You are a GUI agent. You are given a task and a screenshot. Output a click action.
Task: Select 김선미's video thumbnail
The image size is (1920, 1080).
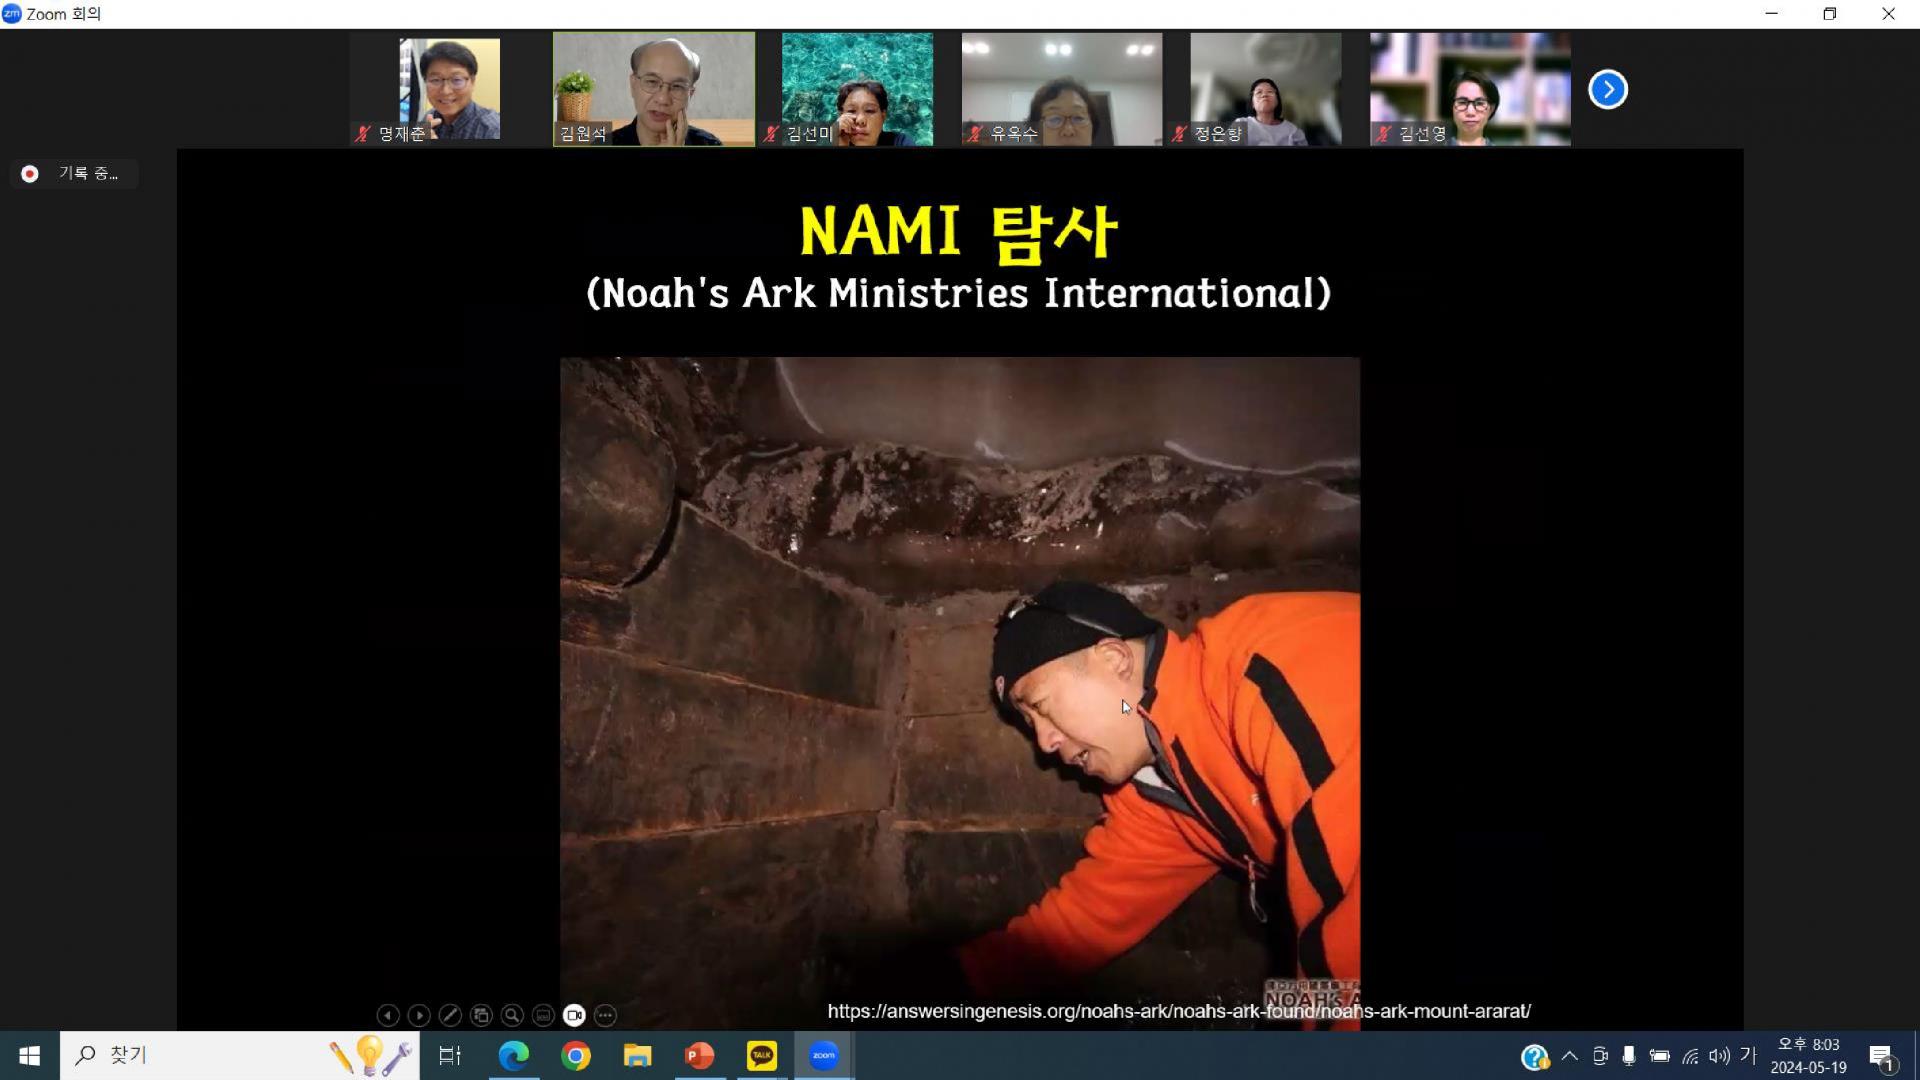point(858,89)
